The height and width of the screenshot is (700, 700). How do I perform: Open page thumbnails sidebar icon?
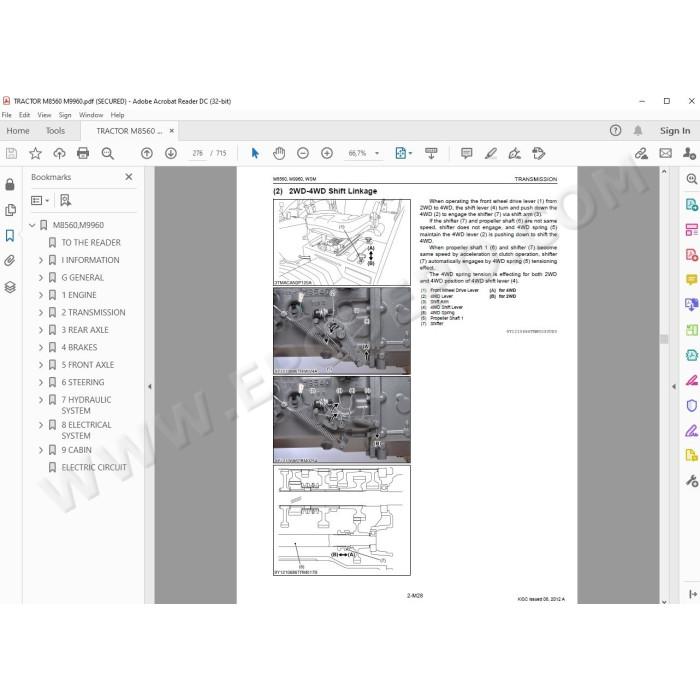pos(10,210)
